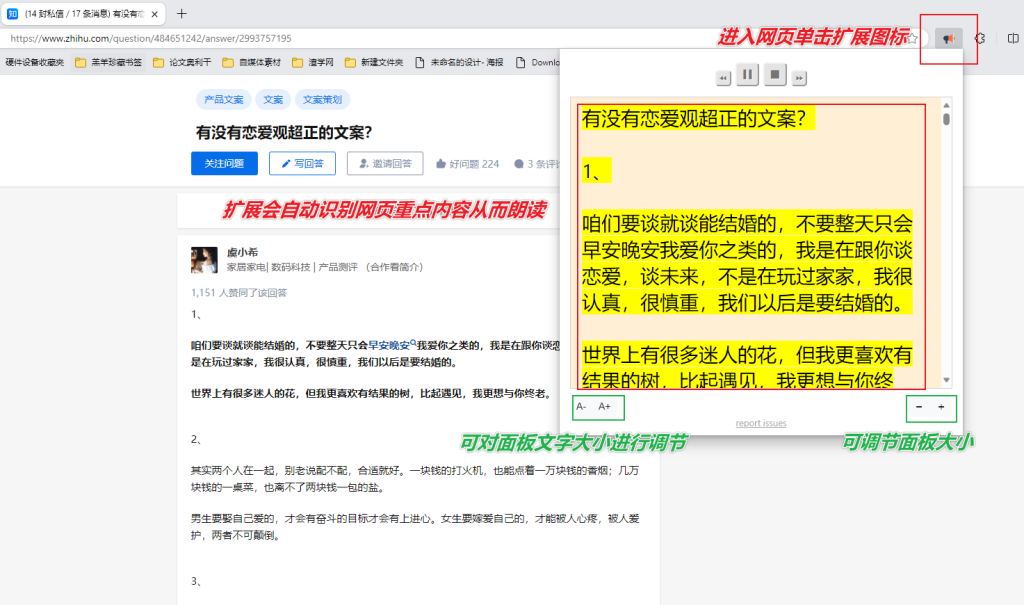Rewind the reading with the back control
This screenshot has width=1024, height=605.
[723, 77]
